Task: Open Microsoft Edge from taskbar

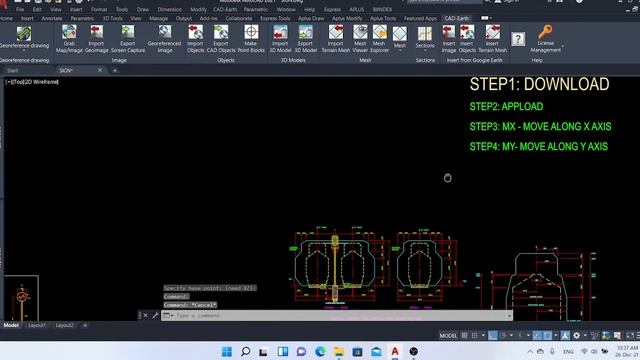Action: (x=320, y=351)
